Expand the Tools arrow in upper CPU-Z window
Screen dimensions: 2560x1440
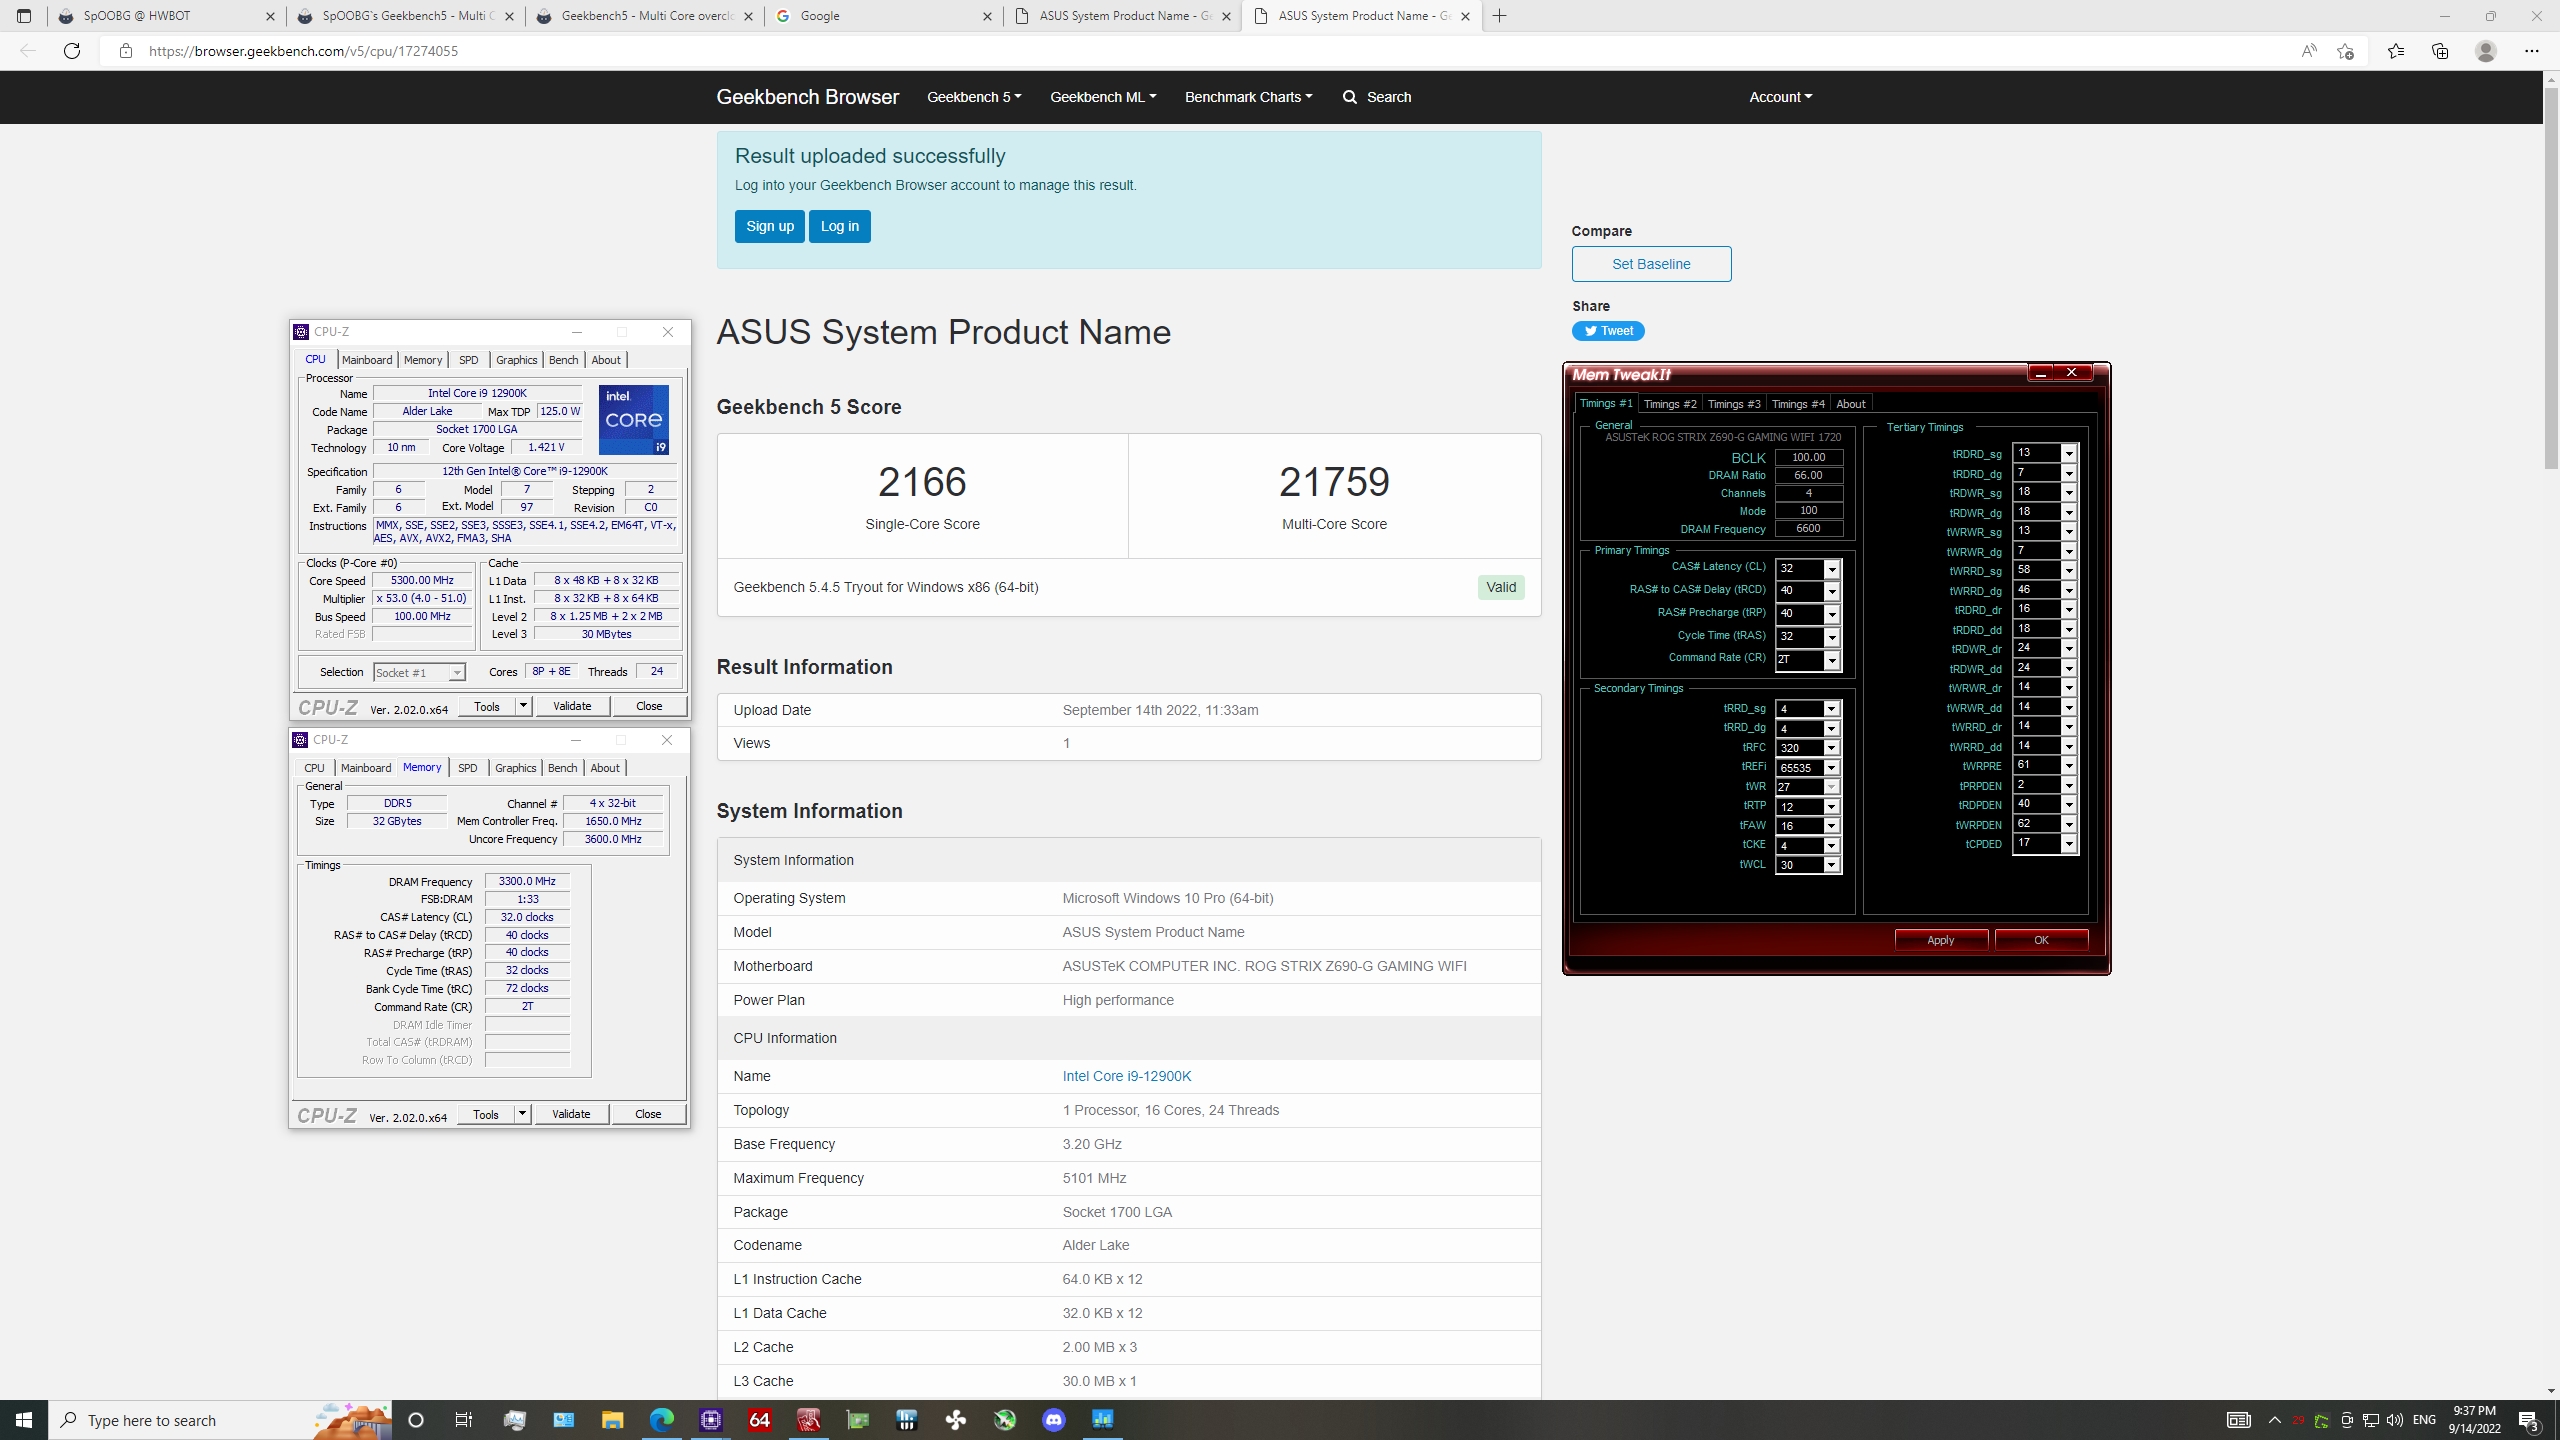click(x=522, y=706)
